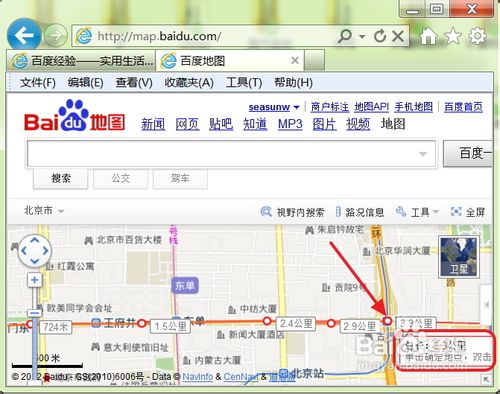Open MP3 navigation link

[290, 124]
